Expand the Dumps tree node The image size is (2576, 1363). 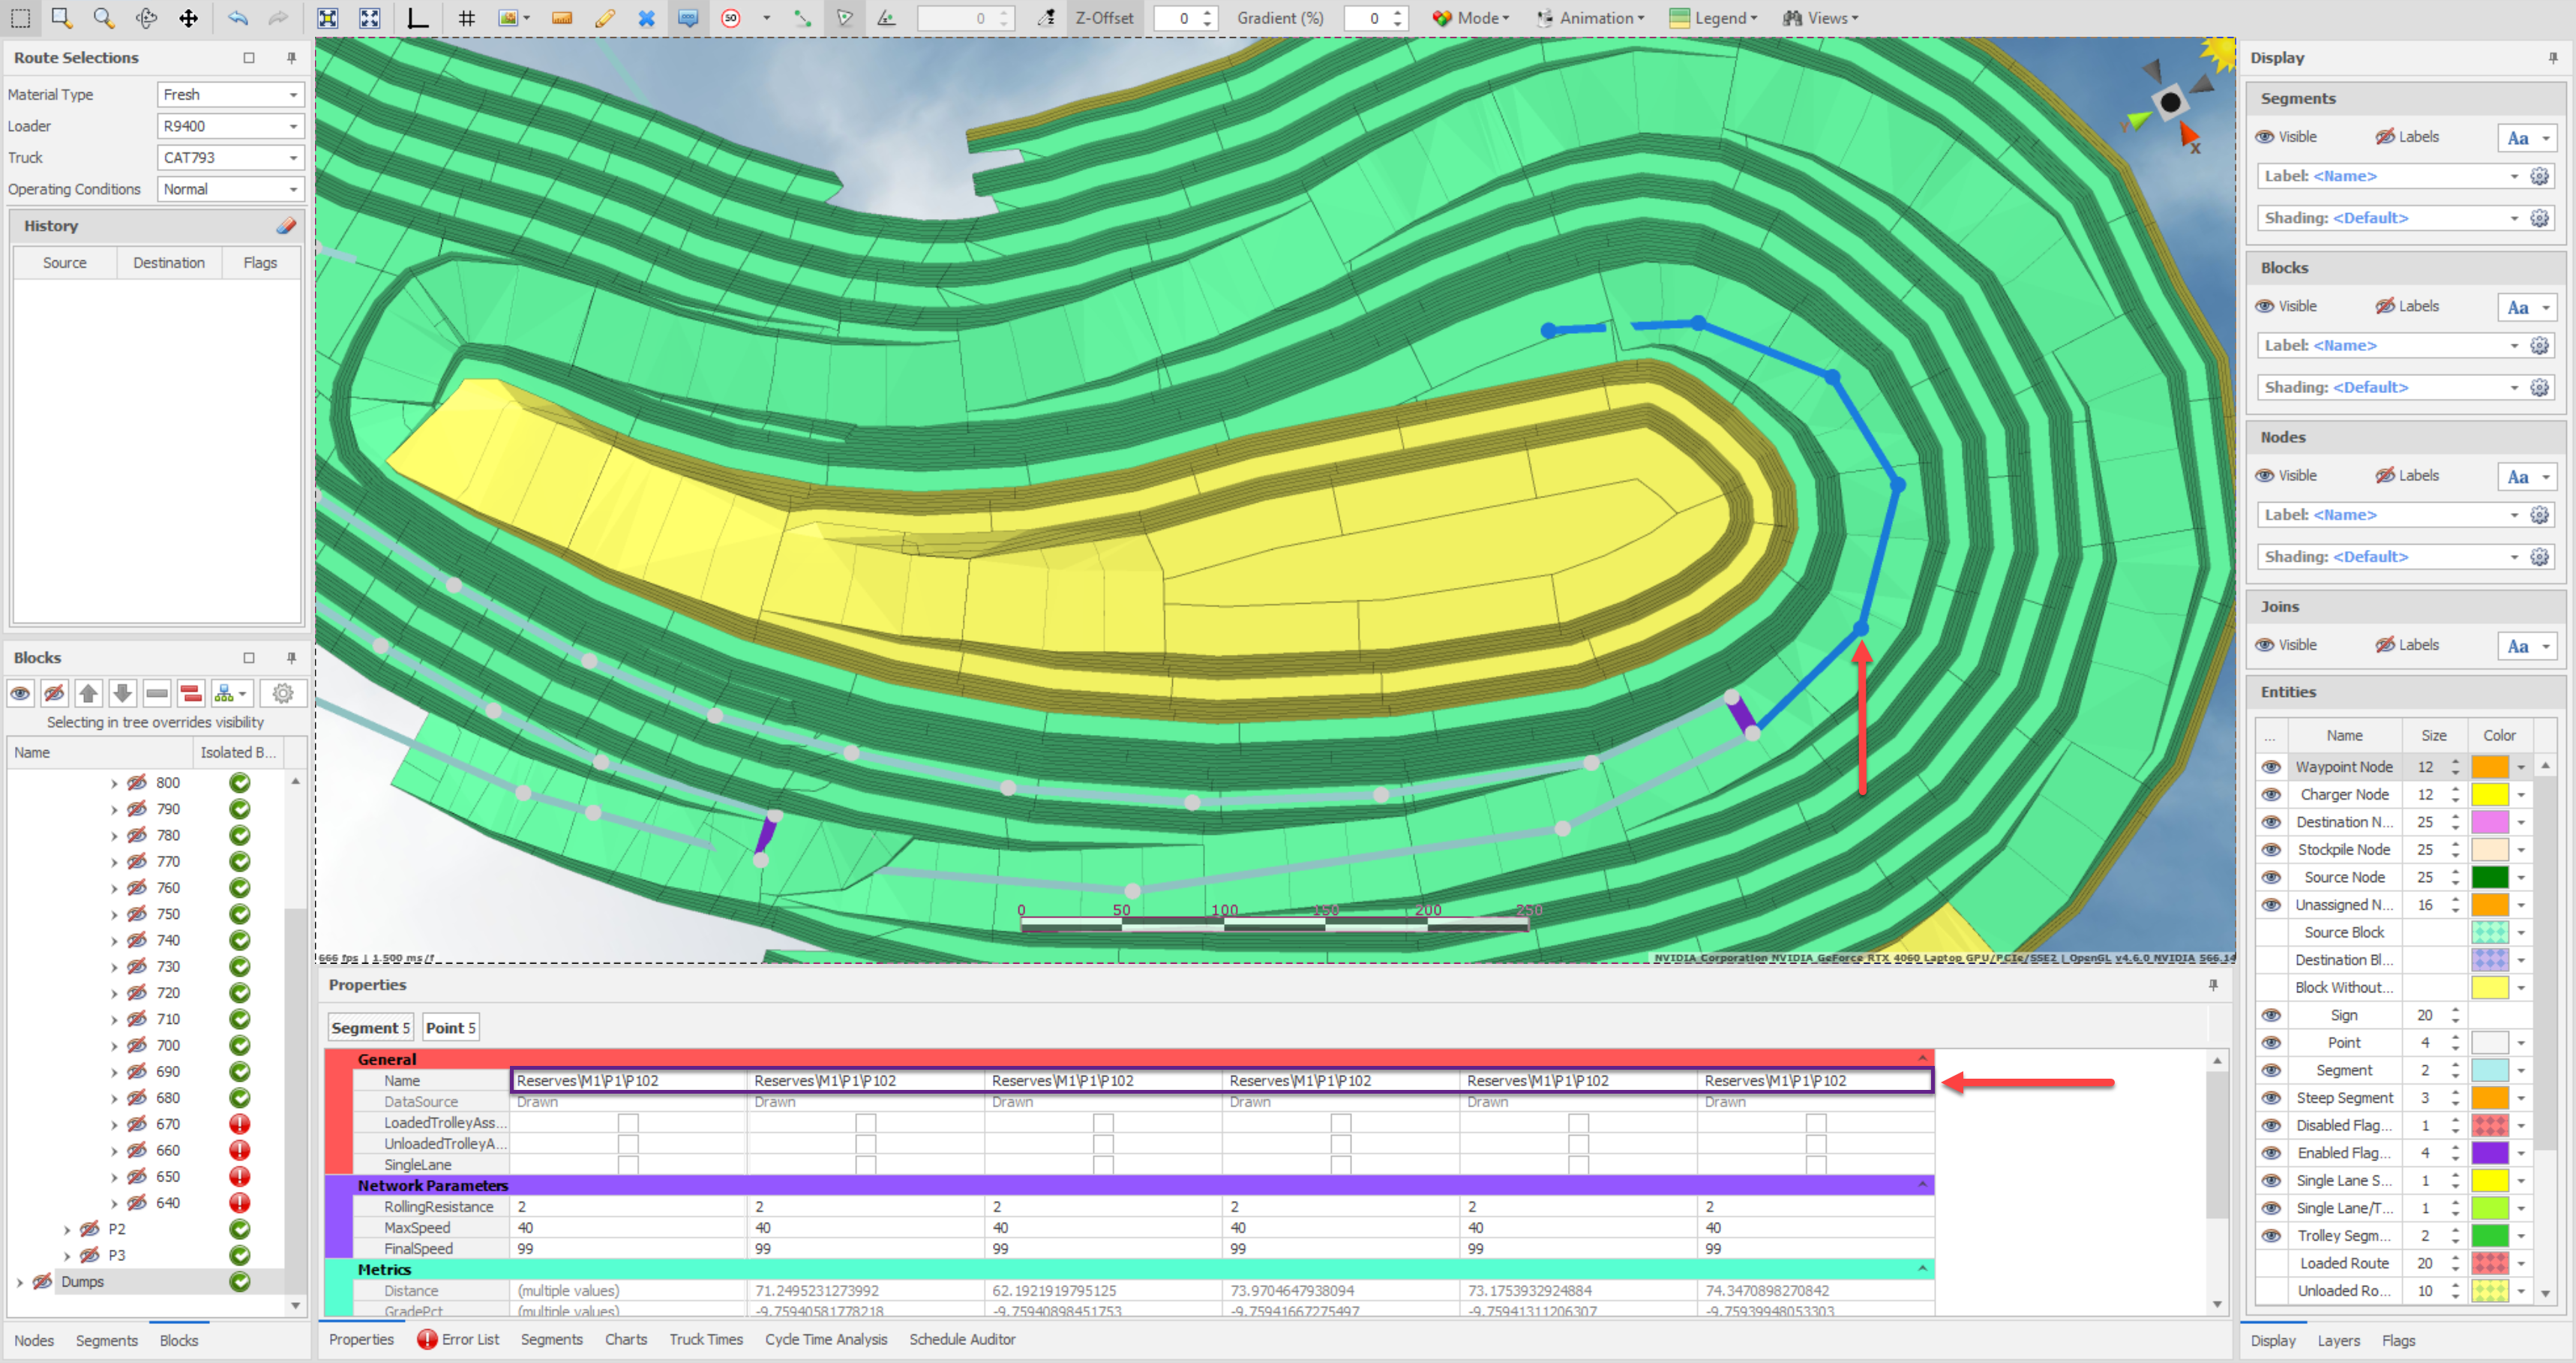click(20, 1282)
